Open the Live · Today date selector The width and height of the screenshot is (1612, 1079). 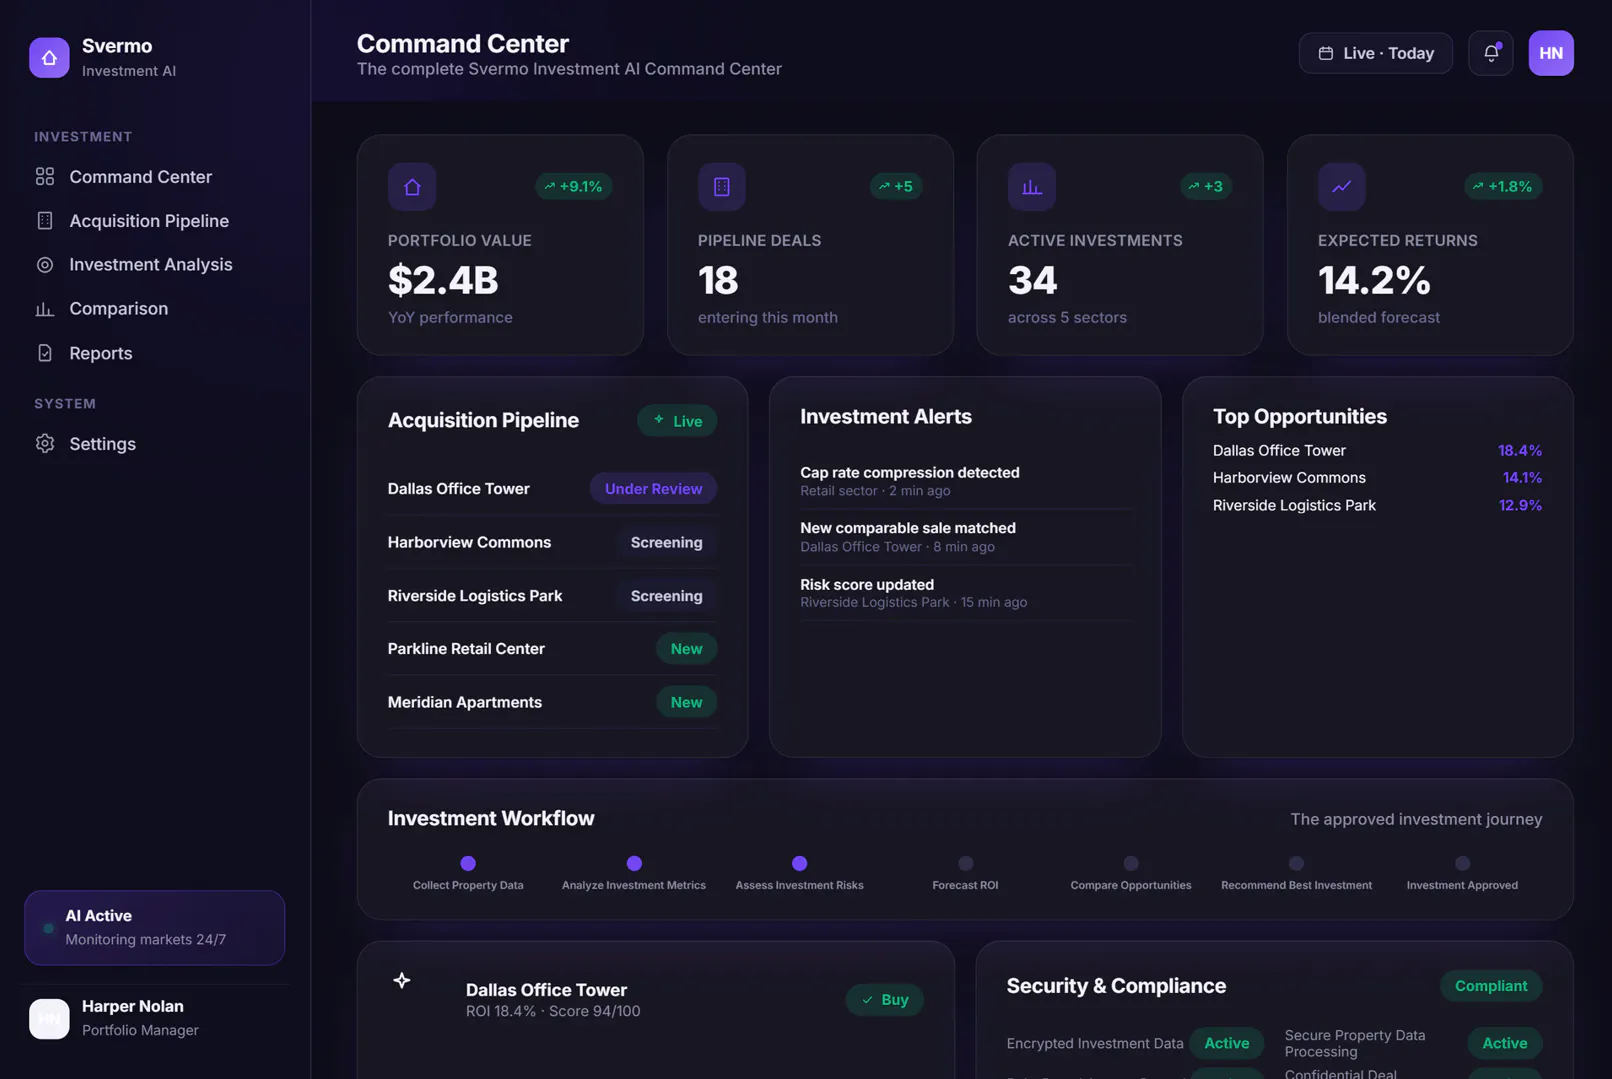click(x=1376, y=53)
